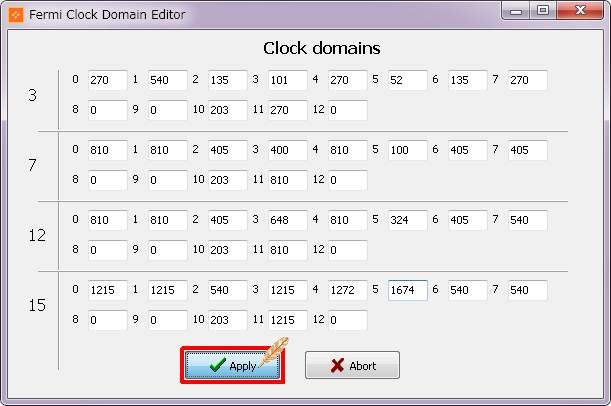The height and width of the screenshot is (406, 611).
Task: Click the Apply button
Action: click(x=232, y=365)
